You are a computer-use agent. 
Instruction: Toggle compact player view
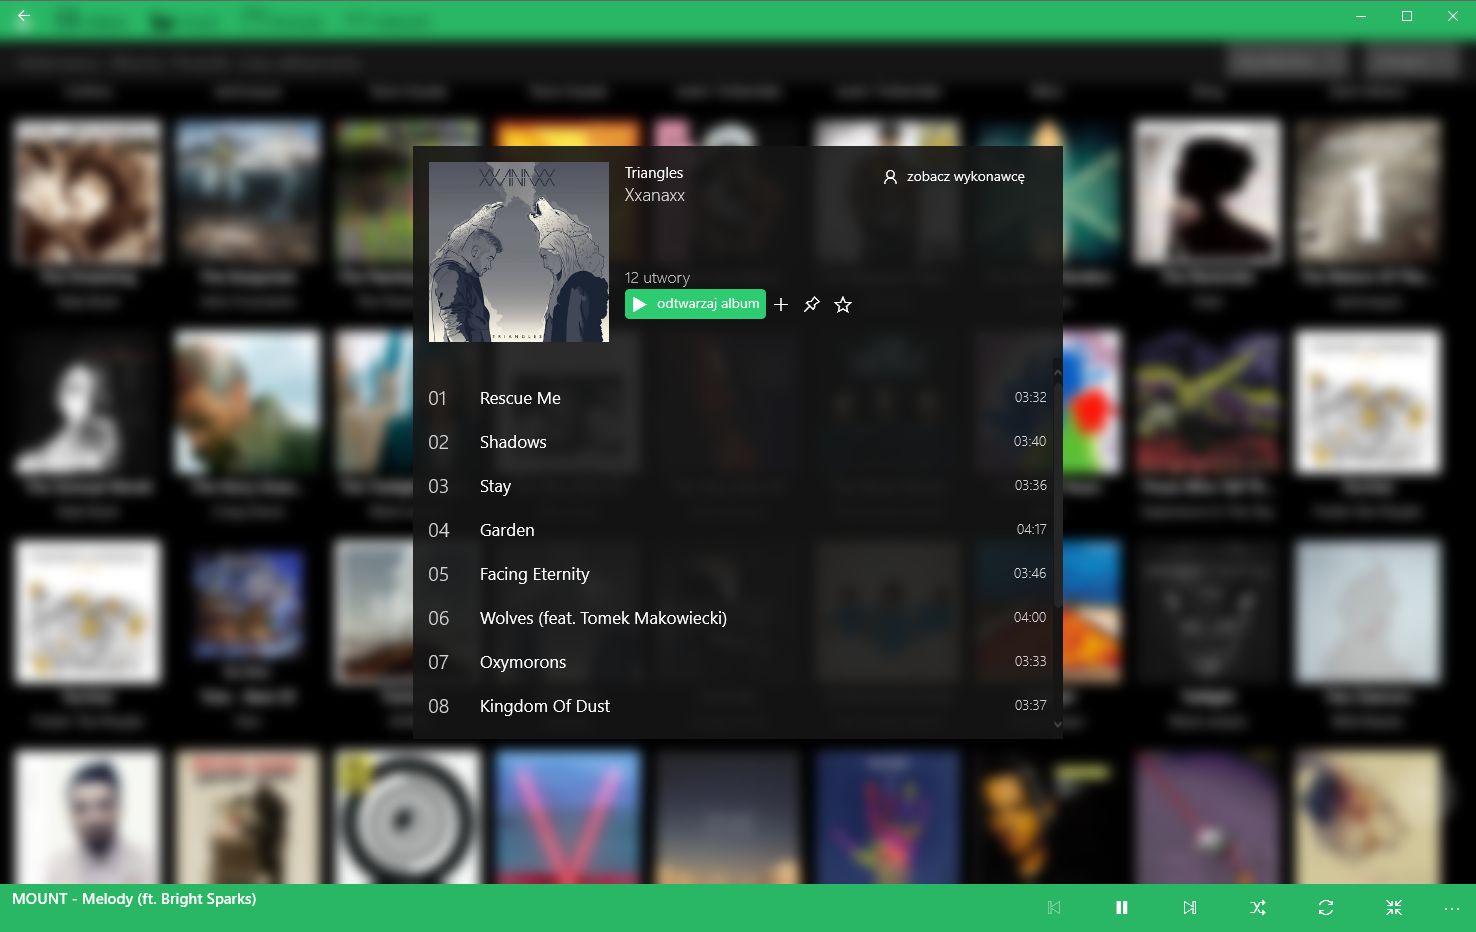(x=1394, y=908)
